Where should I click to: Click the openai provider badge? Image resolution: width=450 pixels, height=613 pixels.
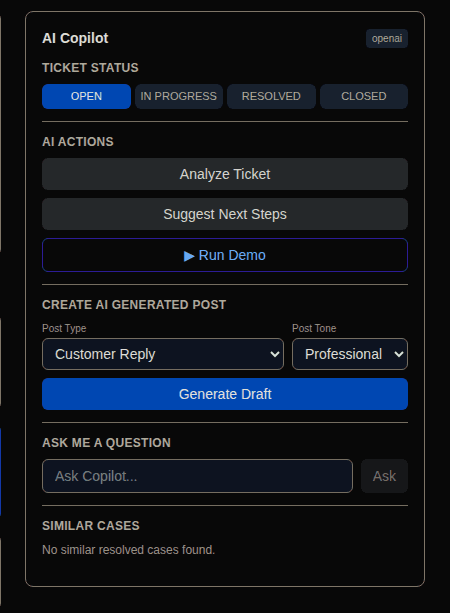click(387, 38)
